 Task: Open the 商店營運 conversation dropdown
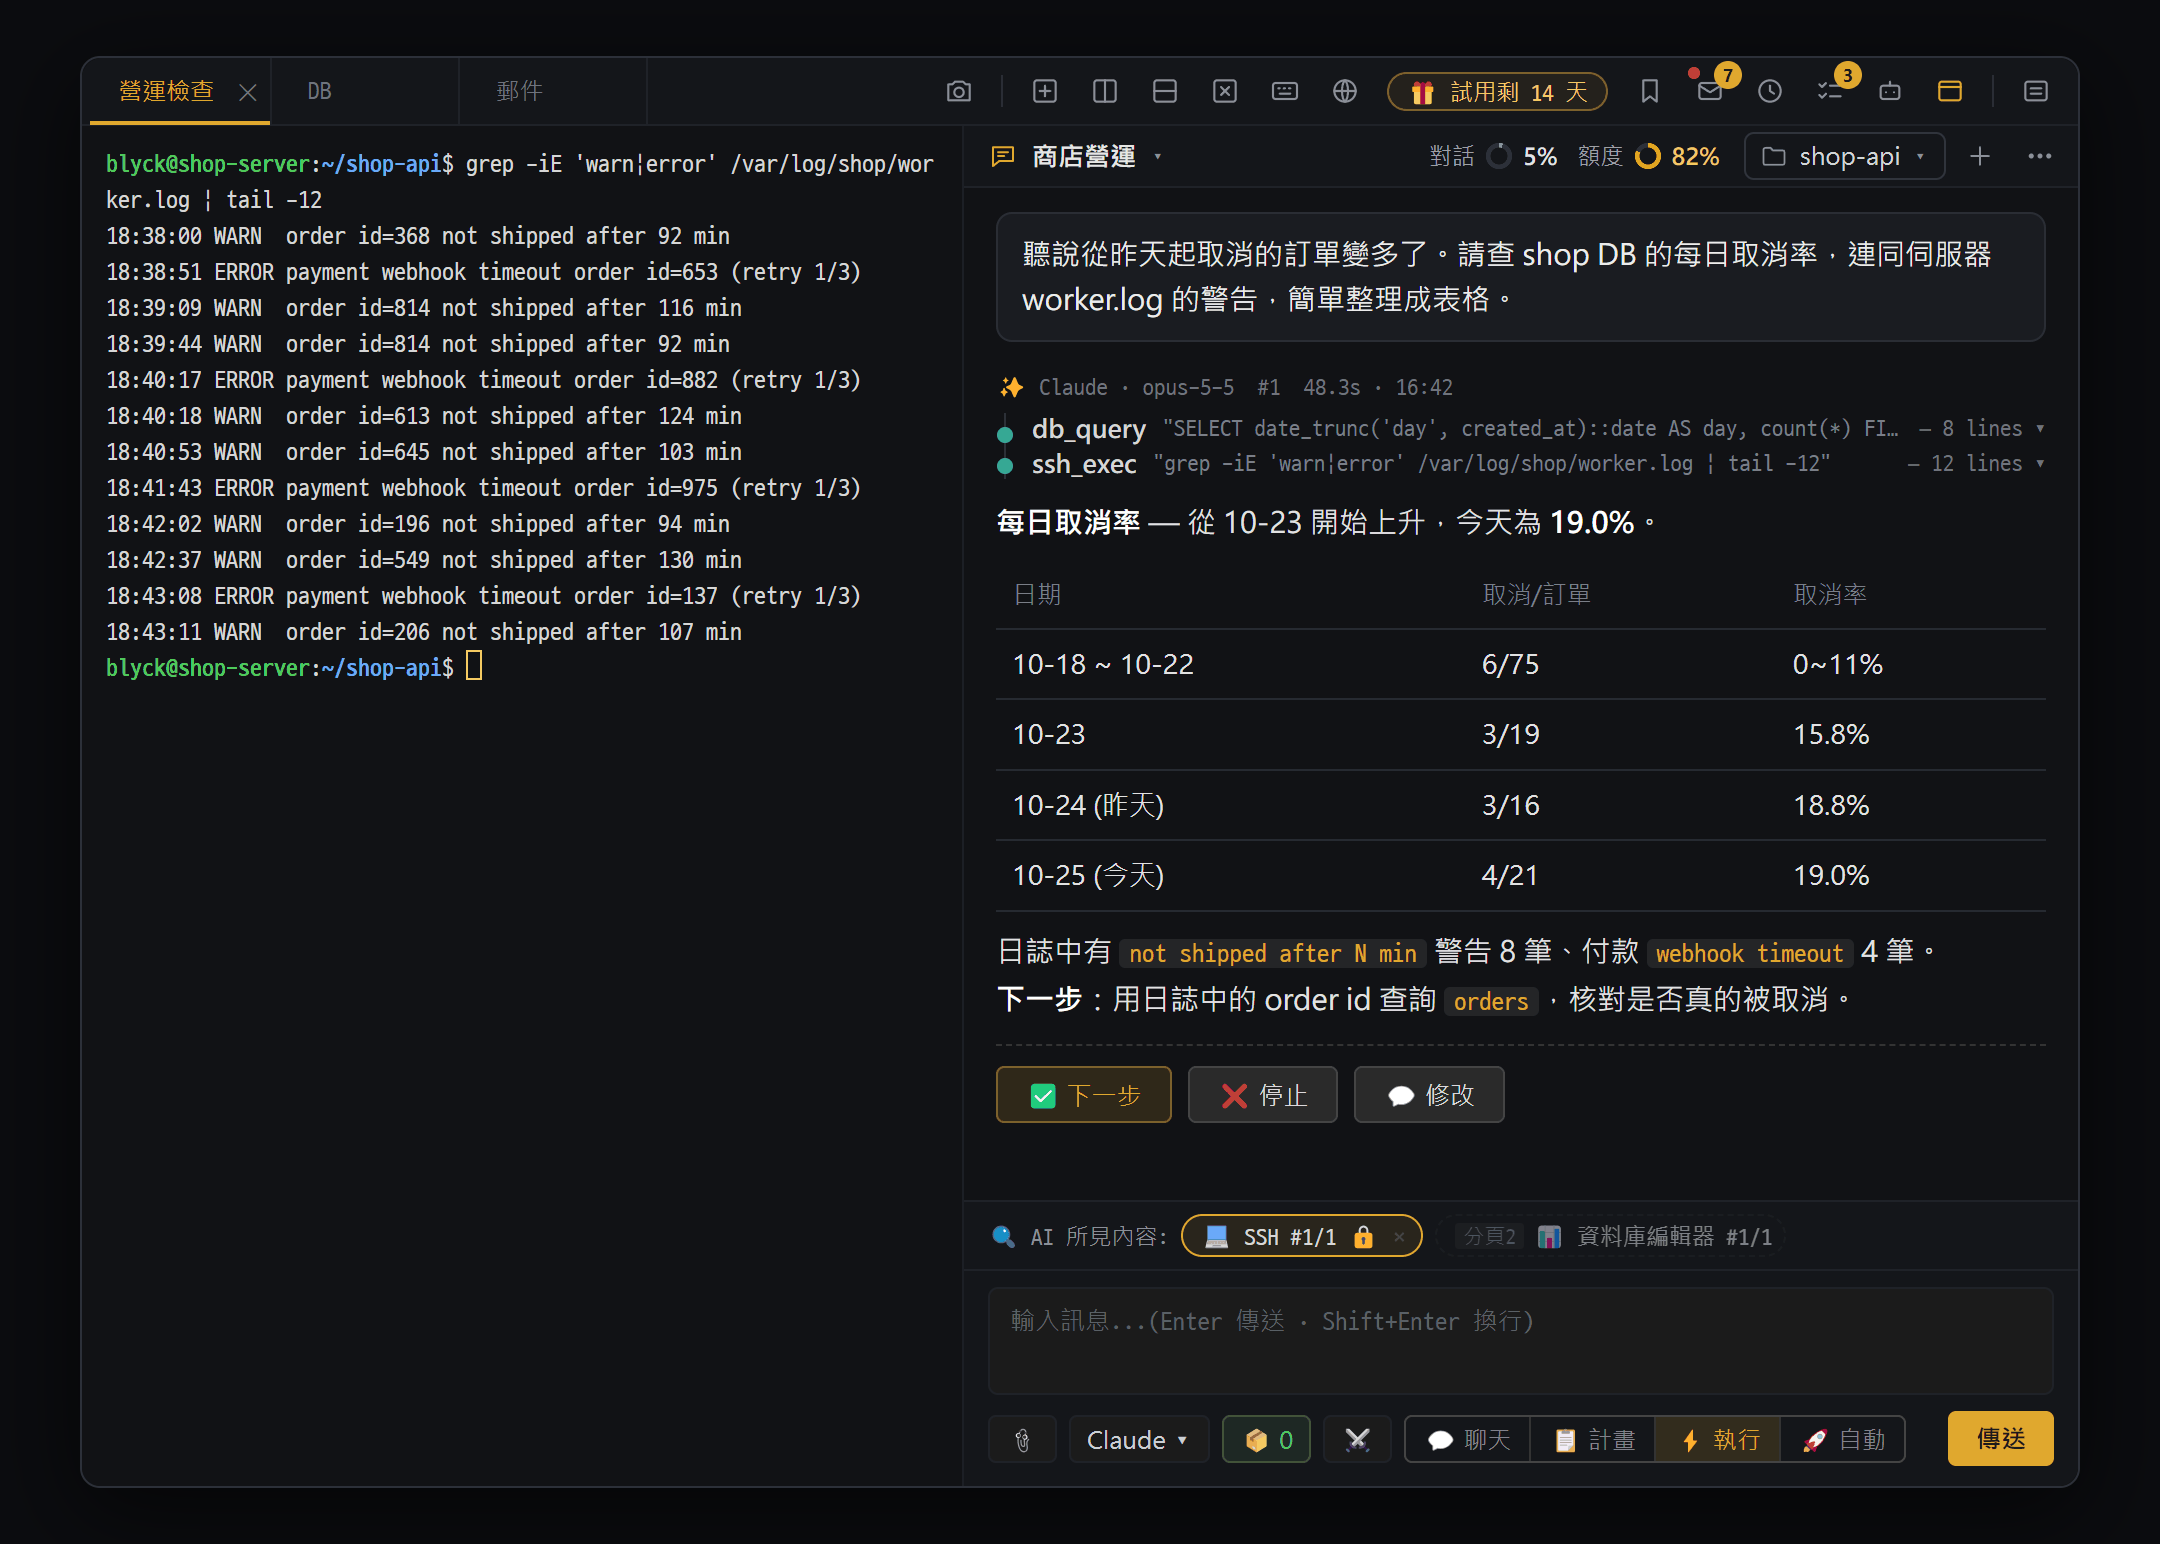(1157, 156)
